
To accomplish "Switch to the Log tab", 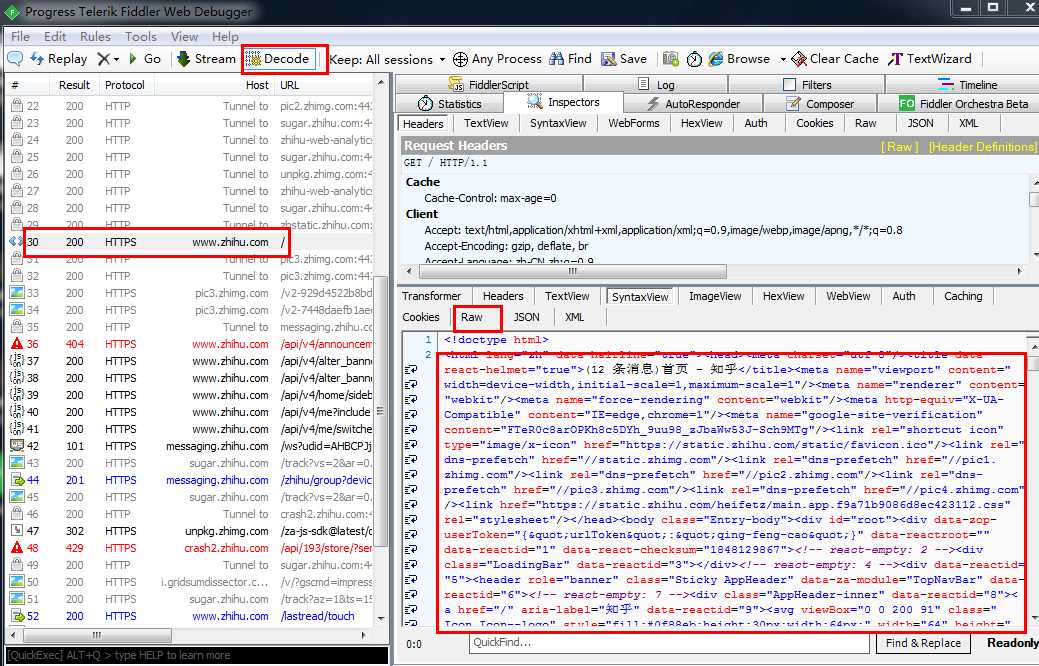I will [656, 84].
